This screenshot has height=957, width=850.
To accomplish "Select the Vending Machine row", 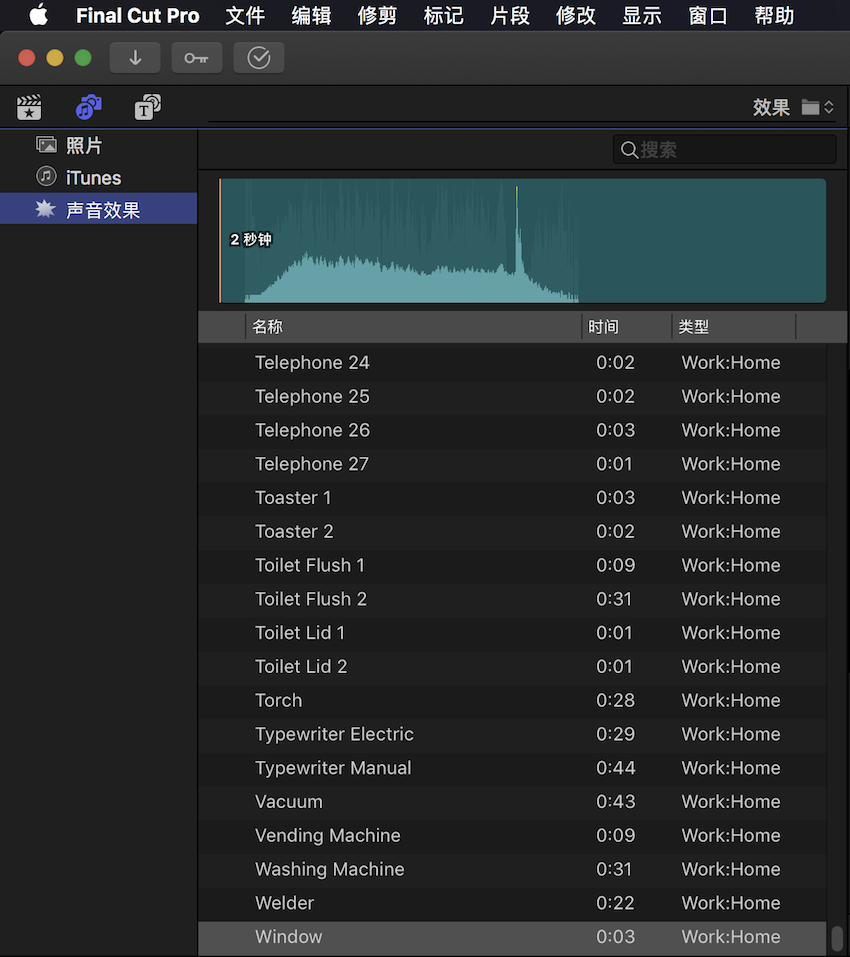I will click(x=512, y=836).
